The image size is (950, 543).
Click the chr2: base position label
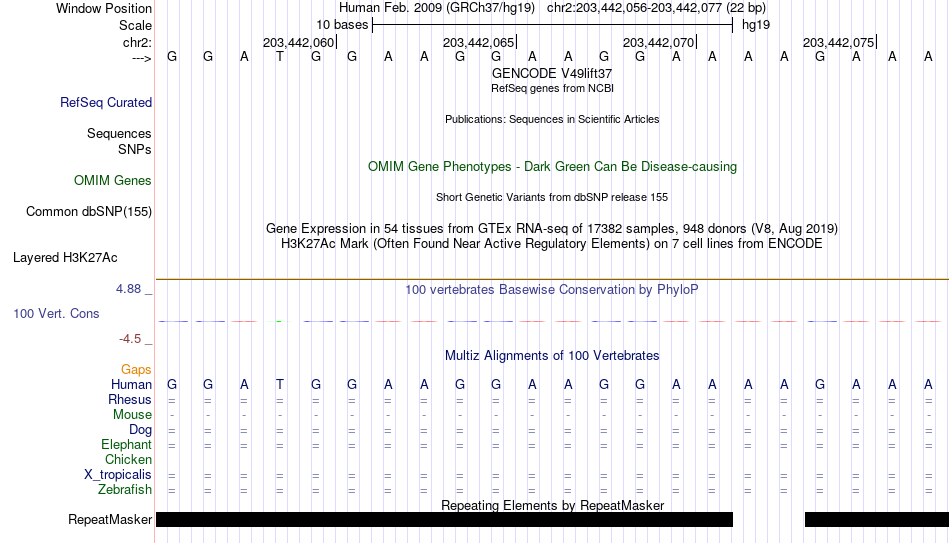pos(138,42)
